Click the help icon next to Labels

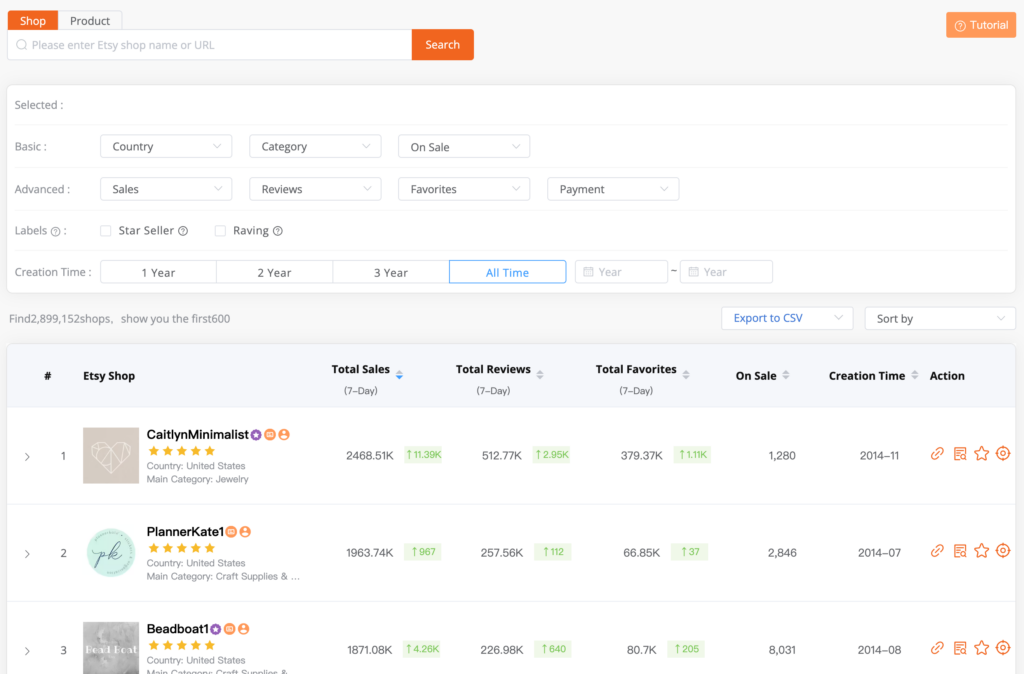point(56,231)
